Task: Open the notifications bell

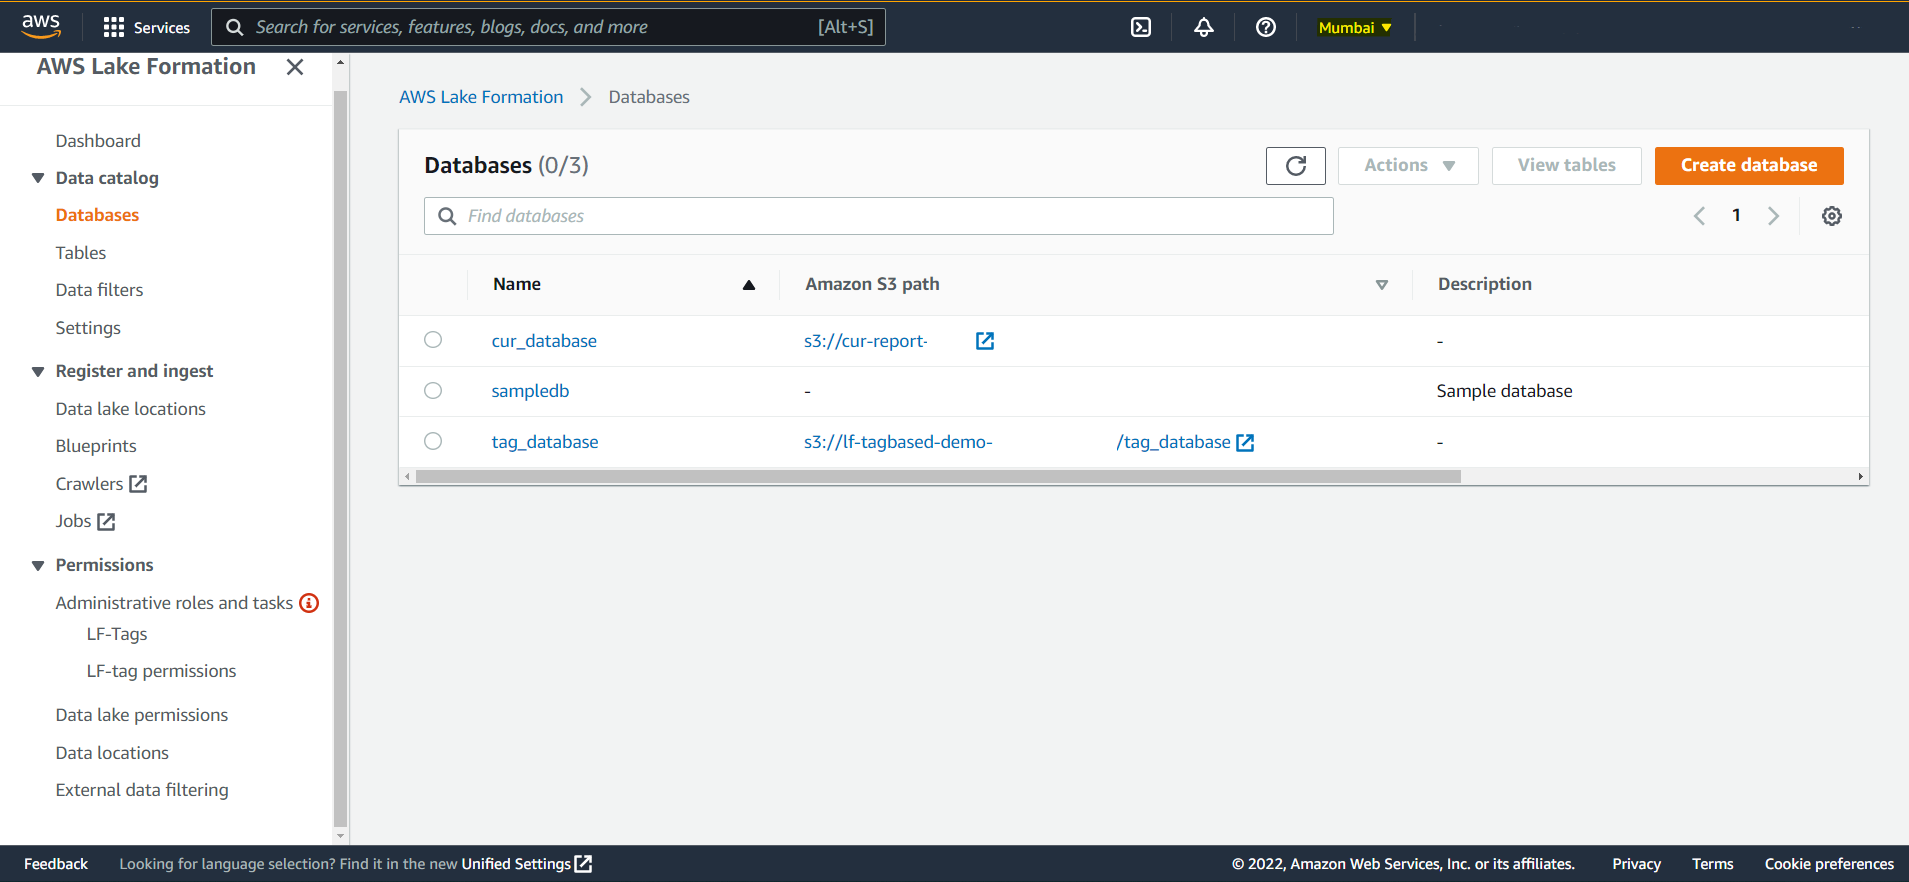Action: (x=1204, y=27)
